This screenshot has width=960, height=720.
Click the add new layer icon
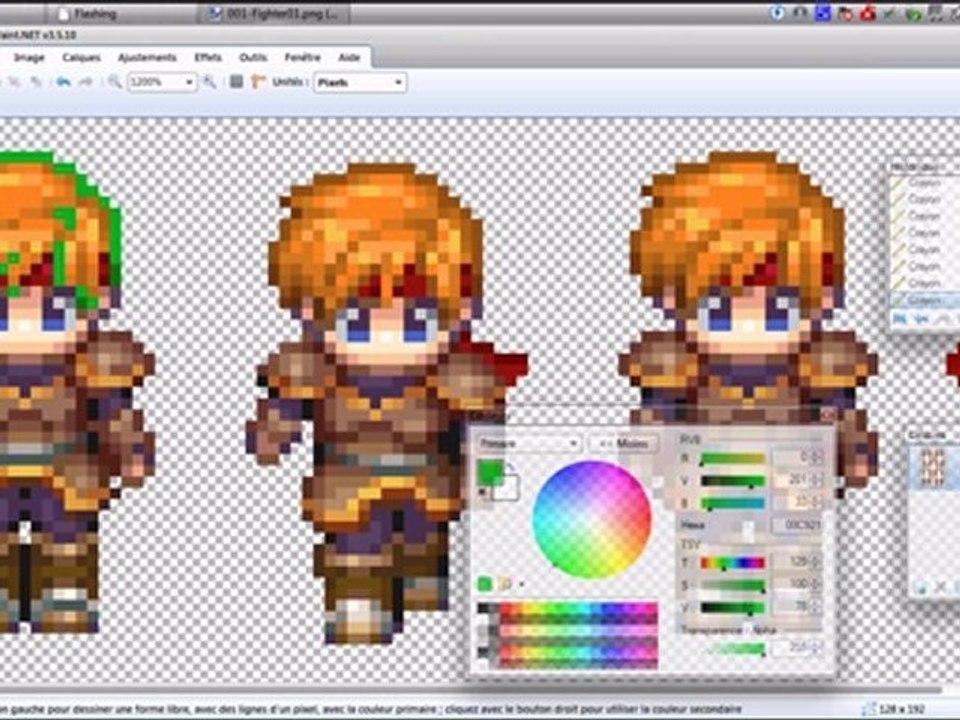point(920,588)
